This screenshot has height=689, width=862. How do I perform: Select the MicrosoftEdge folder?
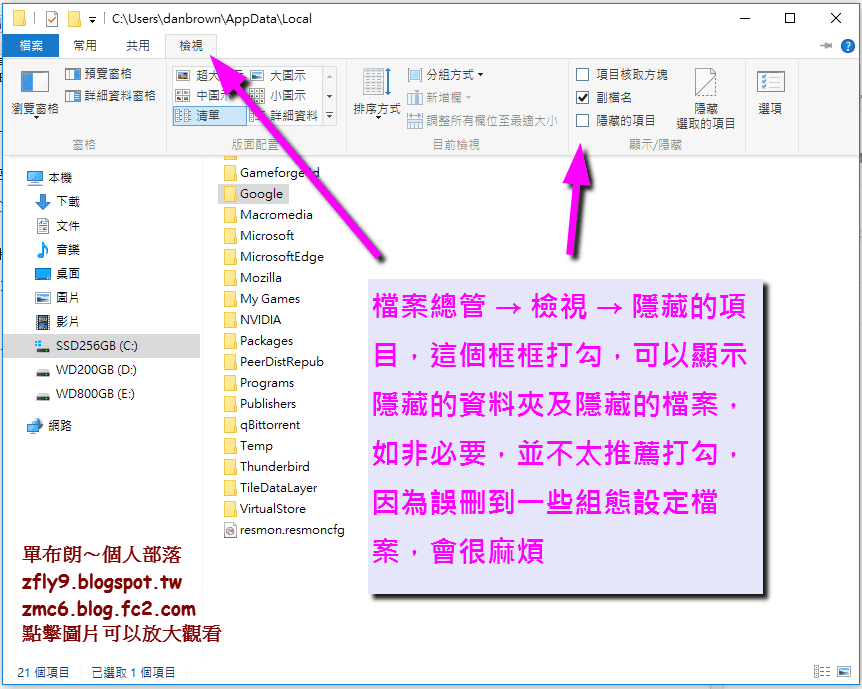coord(274,257)
